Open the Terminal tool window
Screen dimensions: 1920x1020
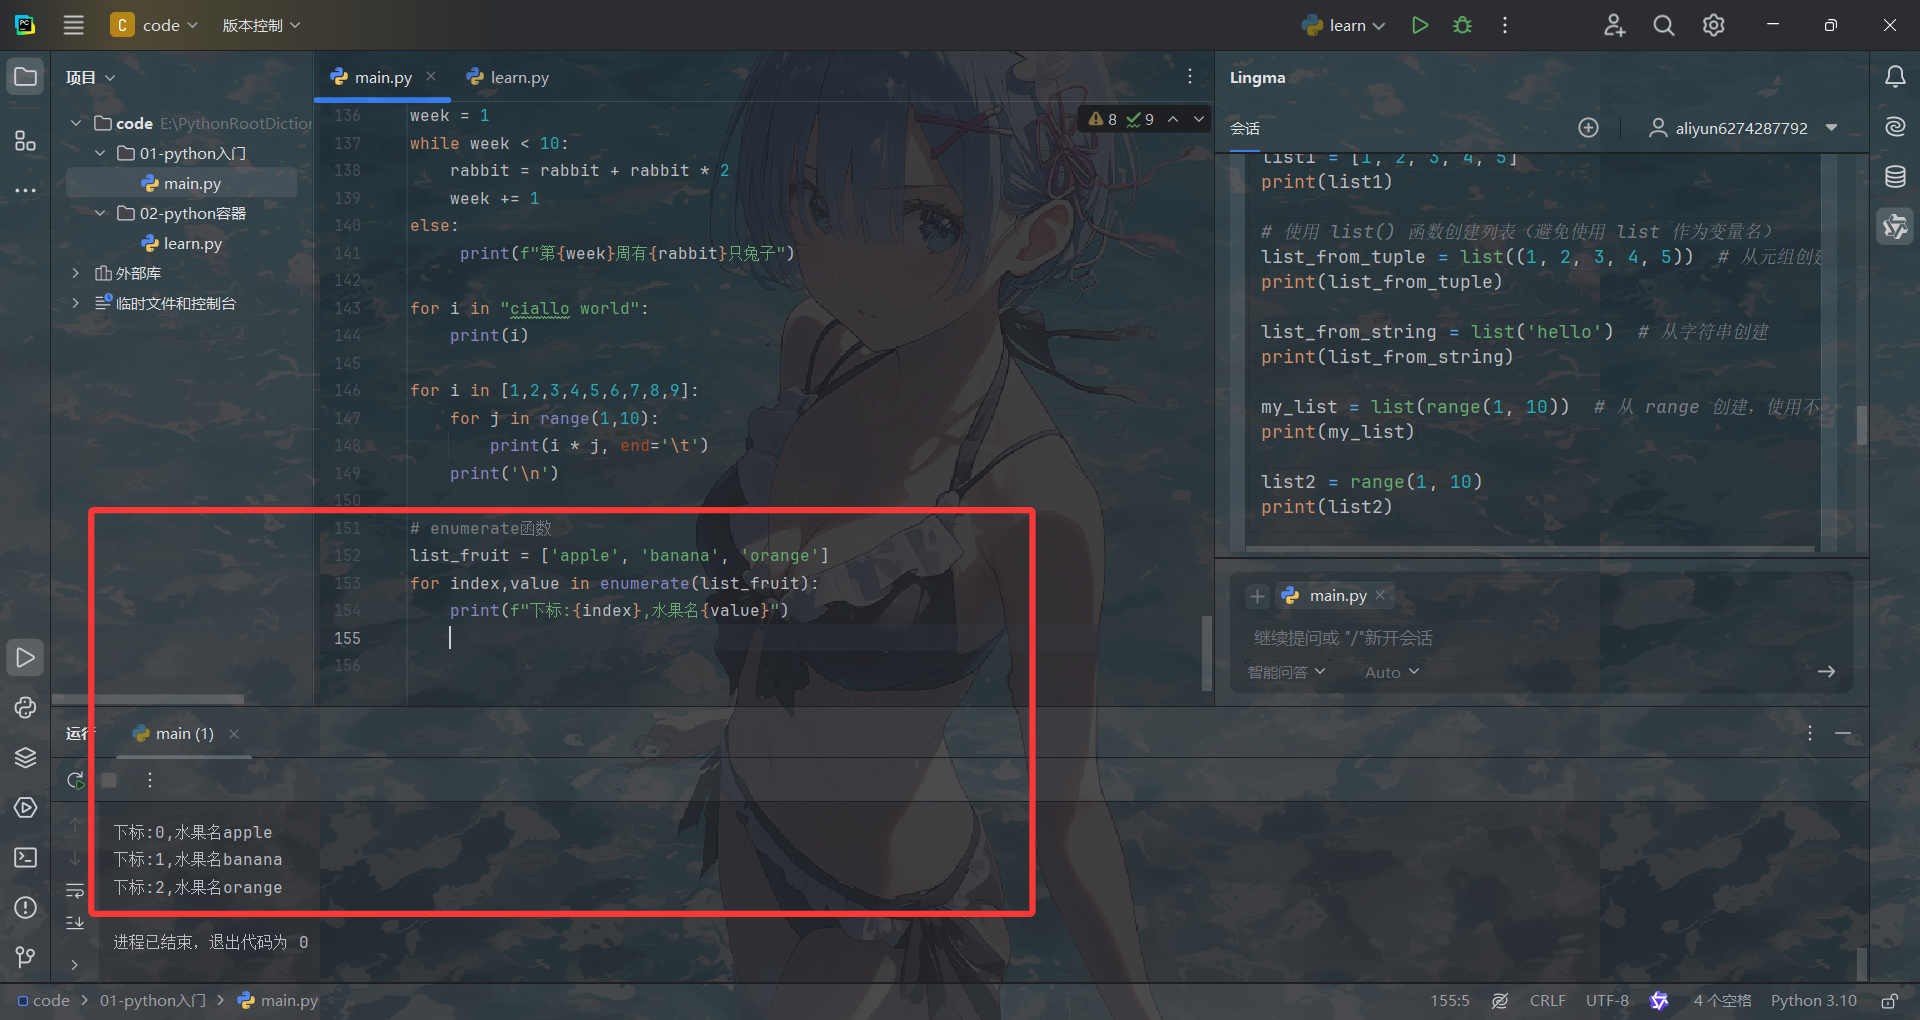[x=26, y=857]
